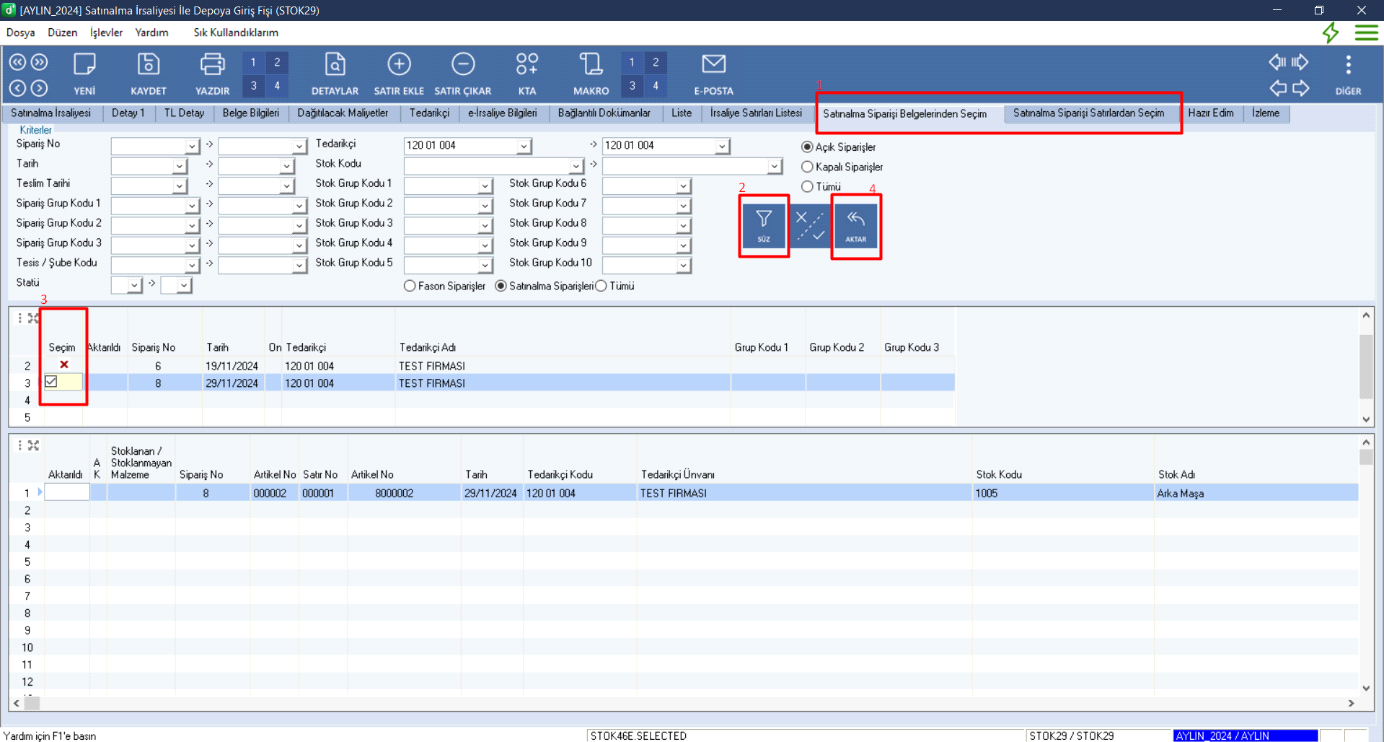The width and height of the screenshot is (1384, 742).
Task: Click the striped left arrow icon
Action: pyautogui.click(x=1277, y=63)
